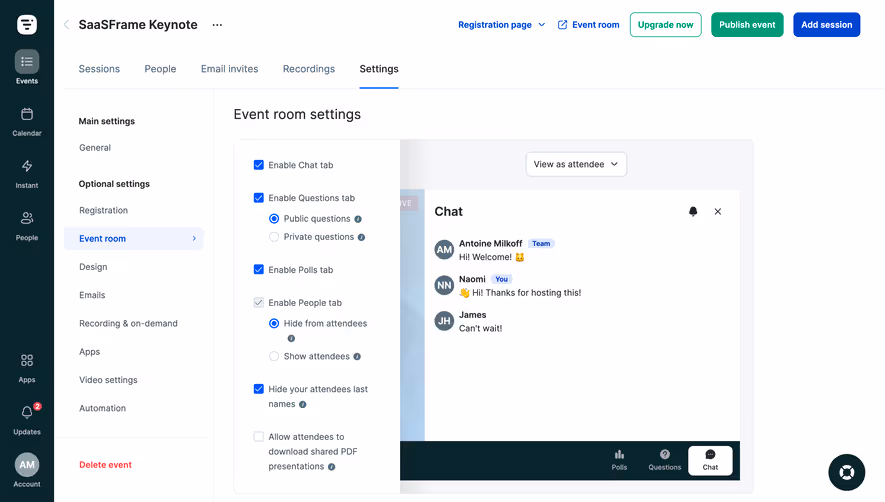
Task: Close the Chat preview panel with X
Action: click(718, 211)
